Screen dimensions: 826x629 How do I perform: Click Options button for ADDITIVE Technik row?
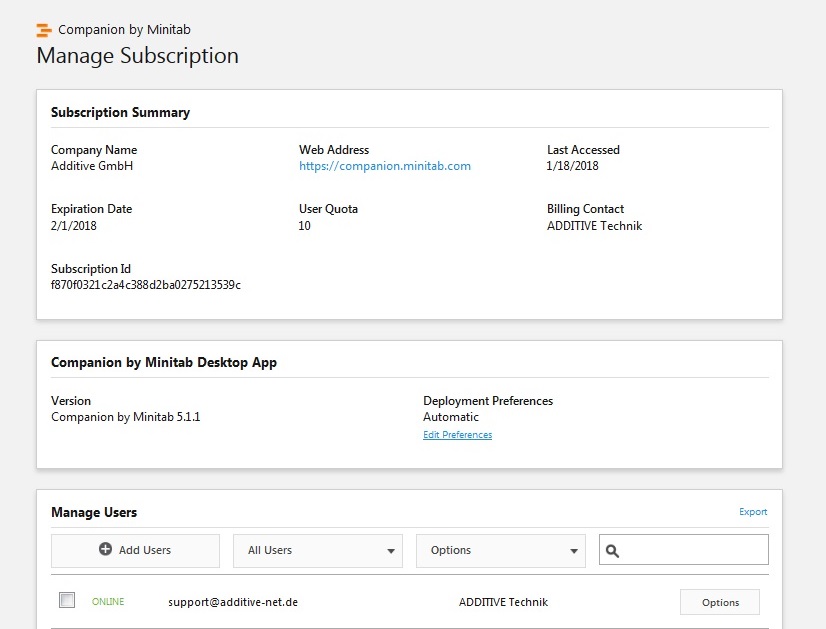pos(720,602)
